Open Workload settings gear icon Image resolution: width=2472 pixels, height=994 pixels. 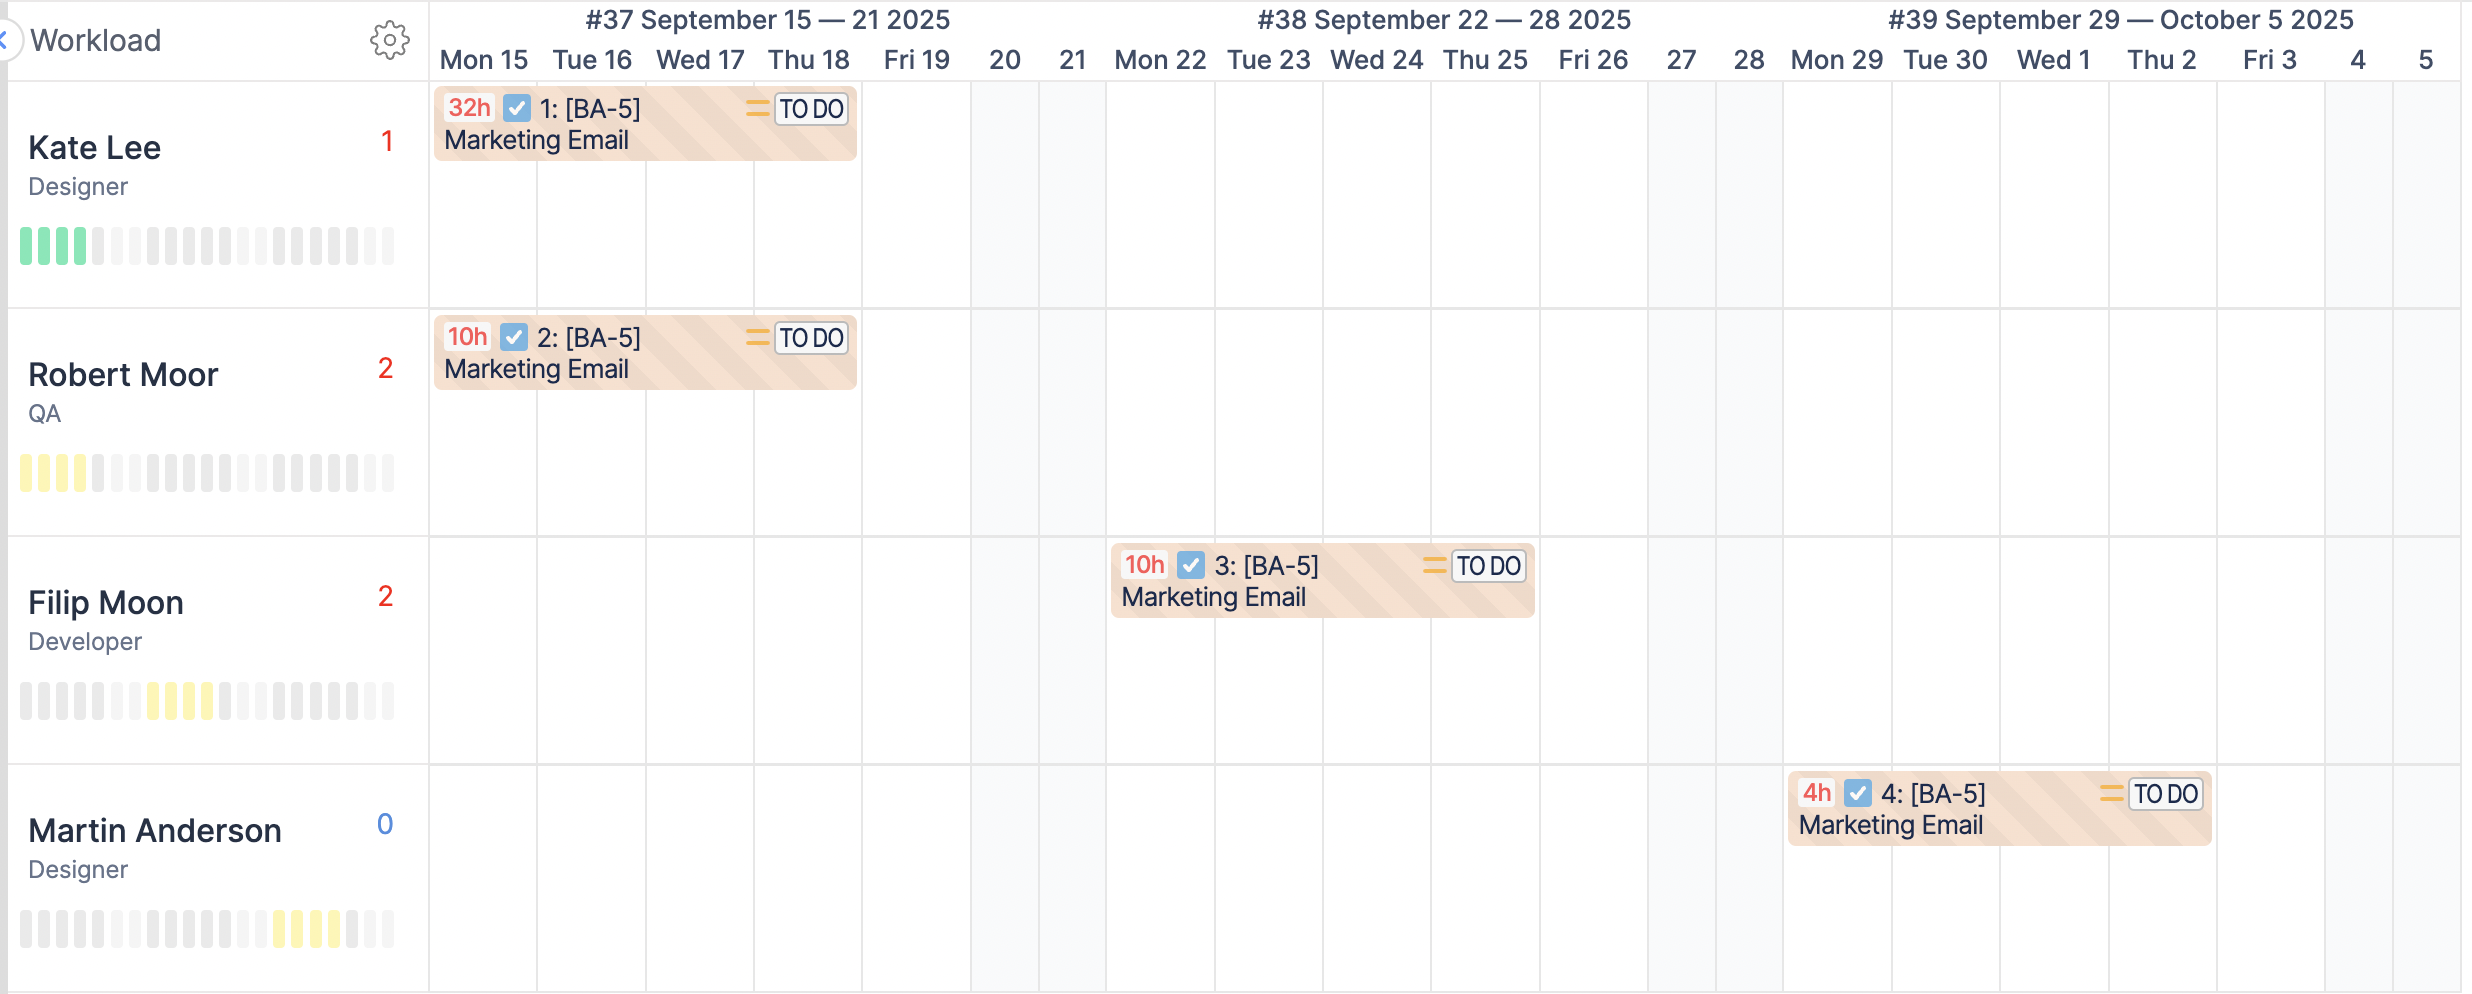tap(389, 40)
